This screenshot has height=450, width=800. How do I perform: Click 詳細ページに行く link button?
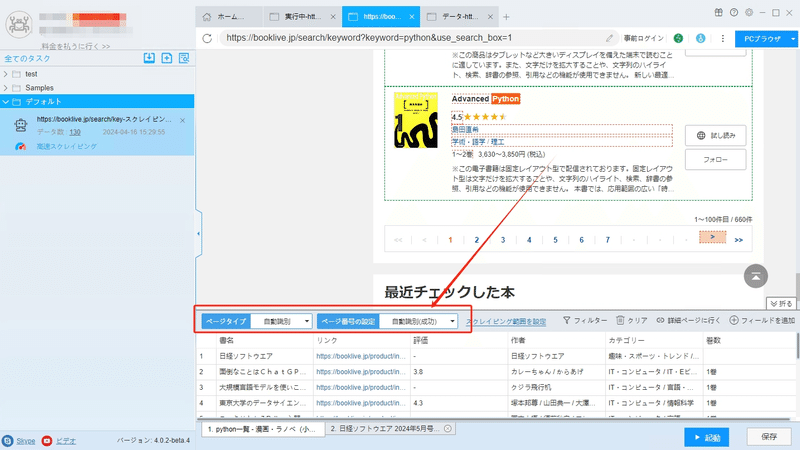coord(688,320)
